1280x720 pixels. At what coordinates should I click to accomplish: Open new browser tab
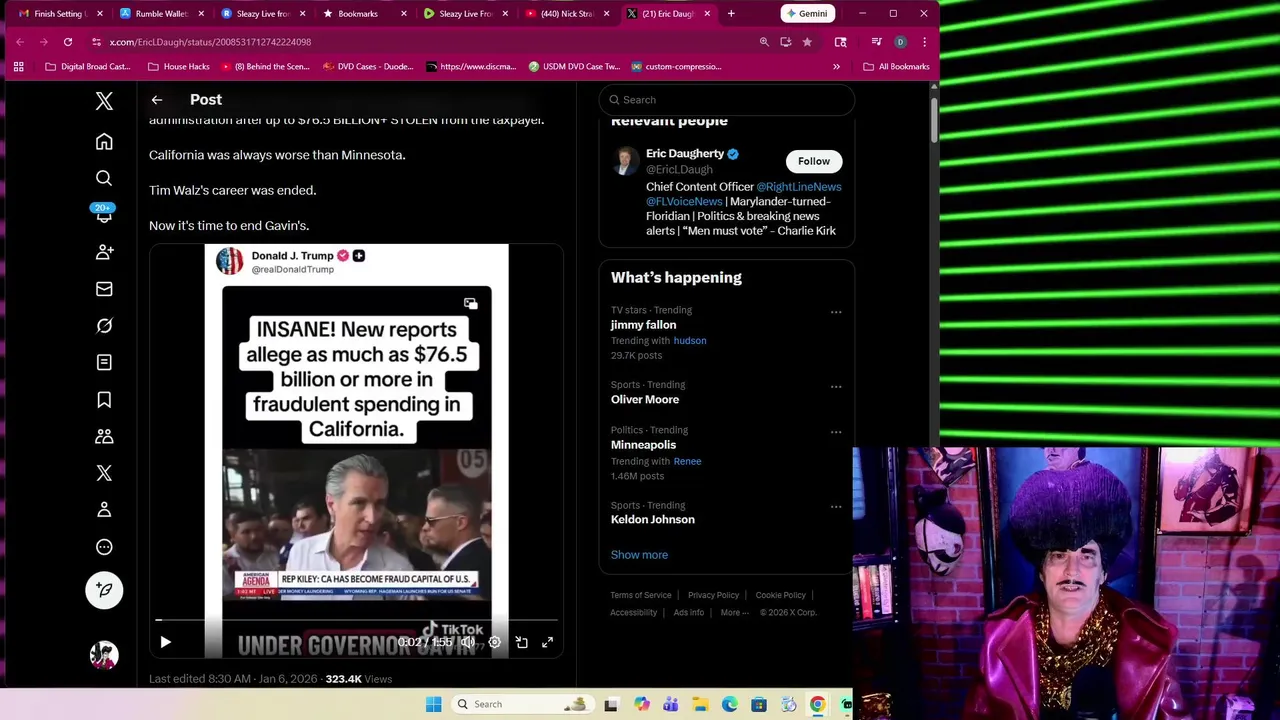[731, 14]
